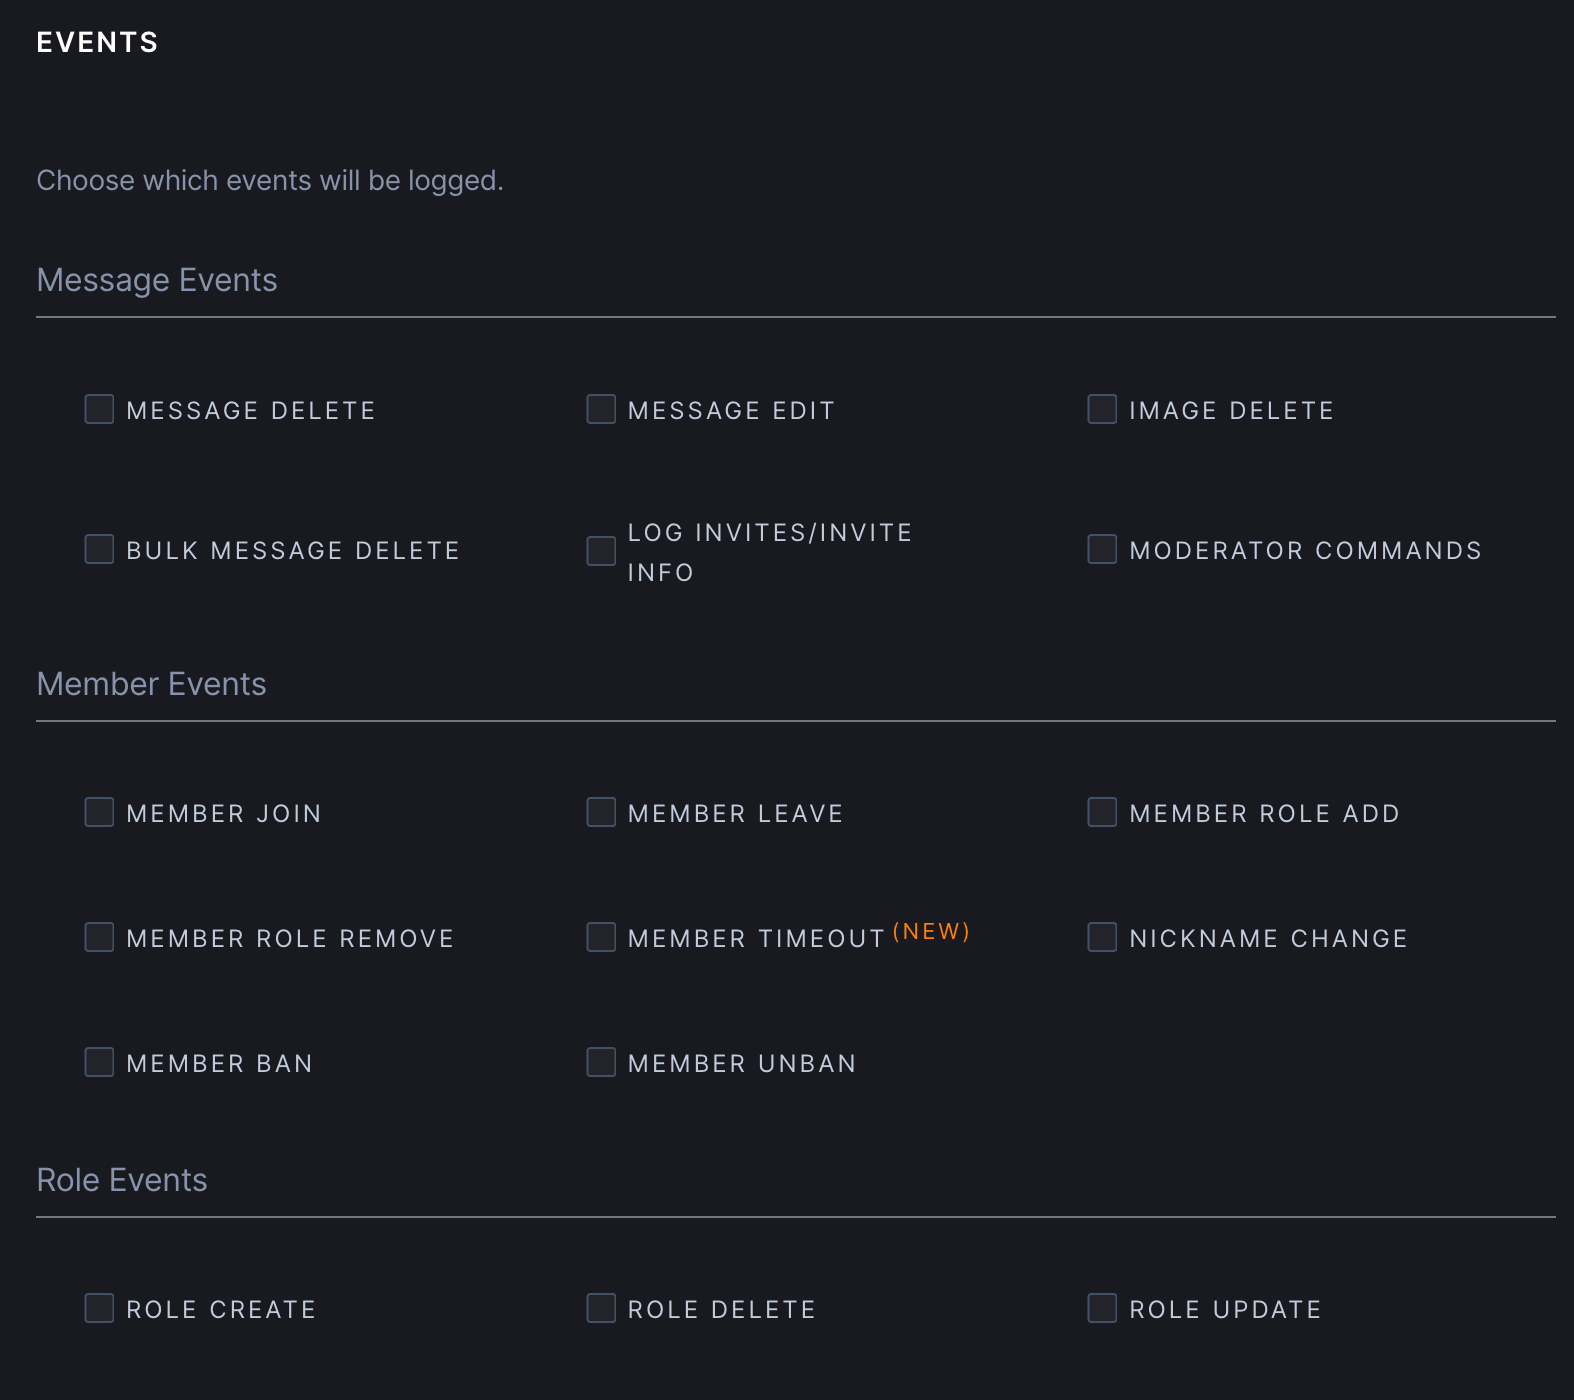Enable Member Unban logging
Screen dimensions: 1574x1400
pos(601,1062)
